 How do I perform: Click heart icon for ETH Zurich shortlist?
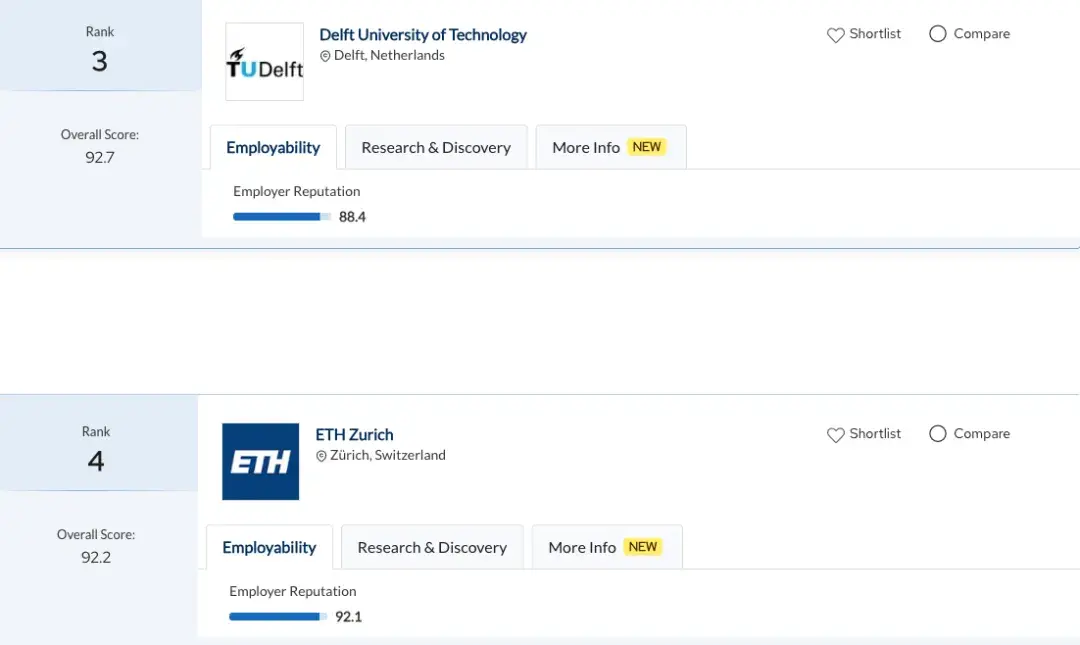836,435
